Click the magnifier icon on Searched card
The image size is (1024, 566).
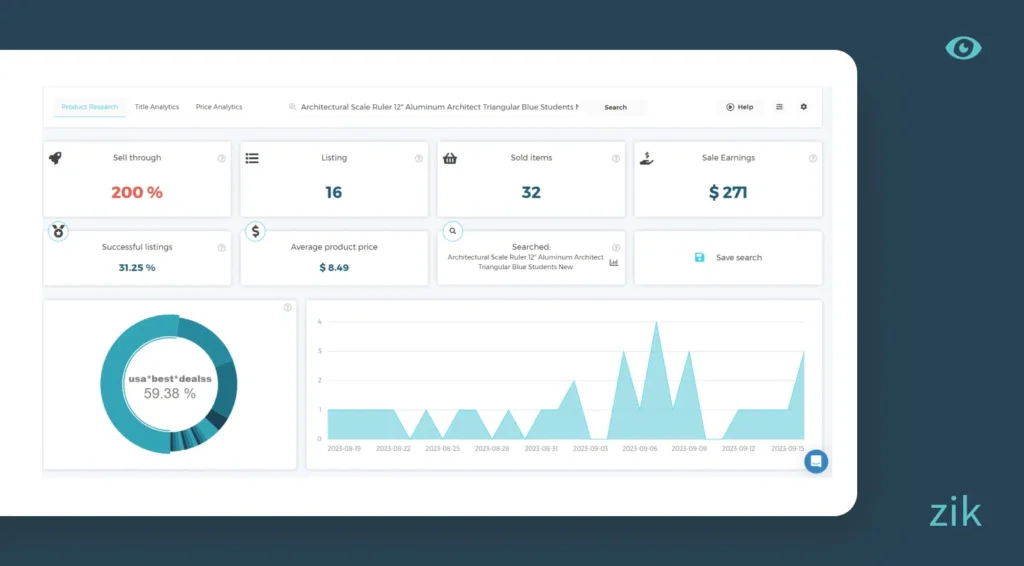point(453,231)
